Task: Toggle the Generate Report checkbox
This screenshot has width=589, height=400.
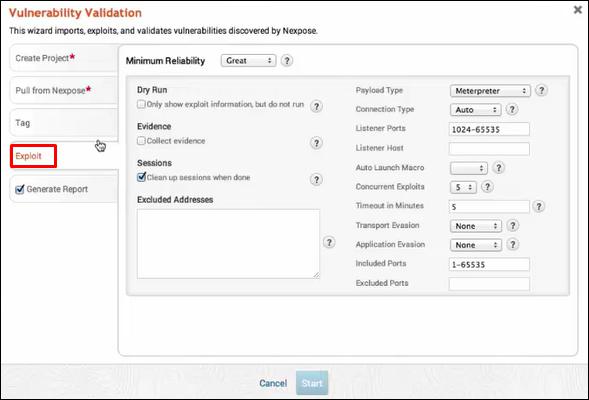Action: click(20, 189)
